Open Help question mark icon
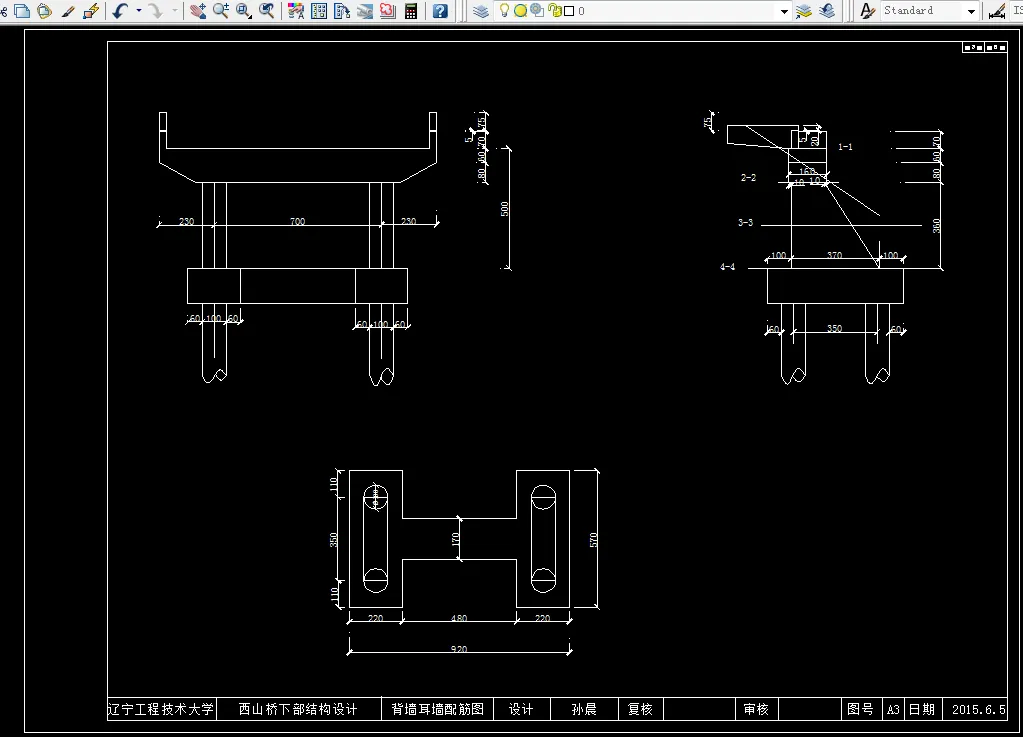 tap(440, 10)
